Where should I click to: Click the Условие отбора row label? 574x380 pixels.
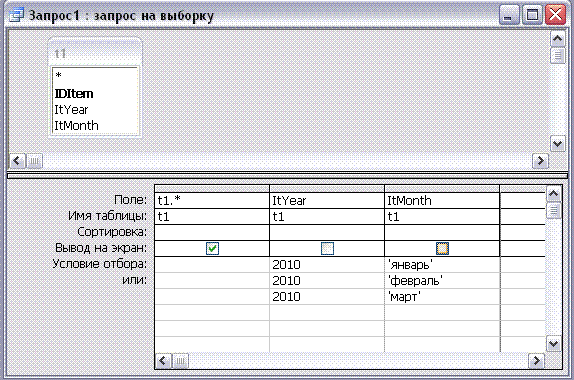99,264
